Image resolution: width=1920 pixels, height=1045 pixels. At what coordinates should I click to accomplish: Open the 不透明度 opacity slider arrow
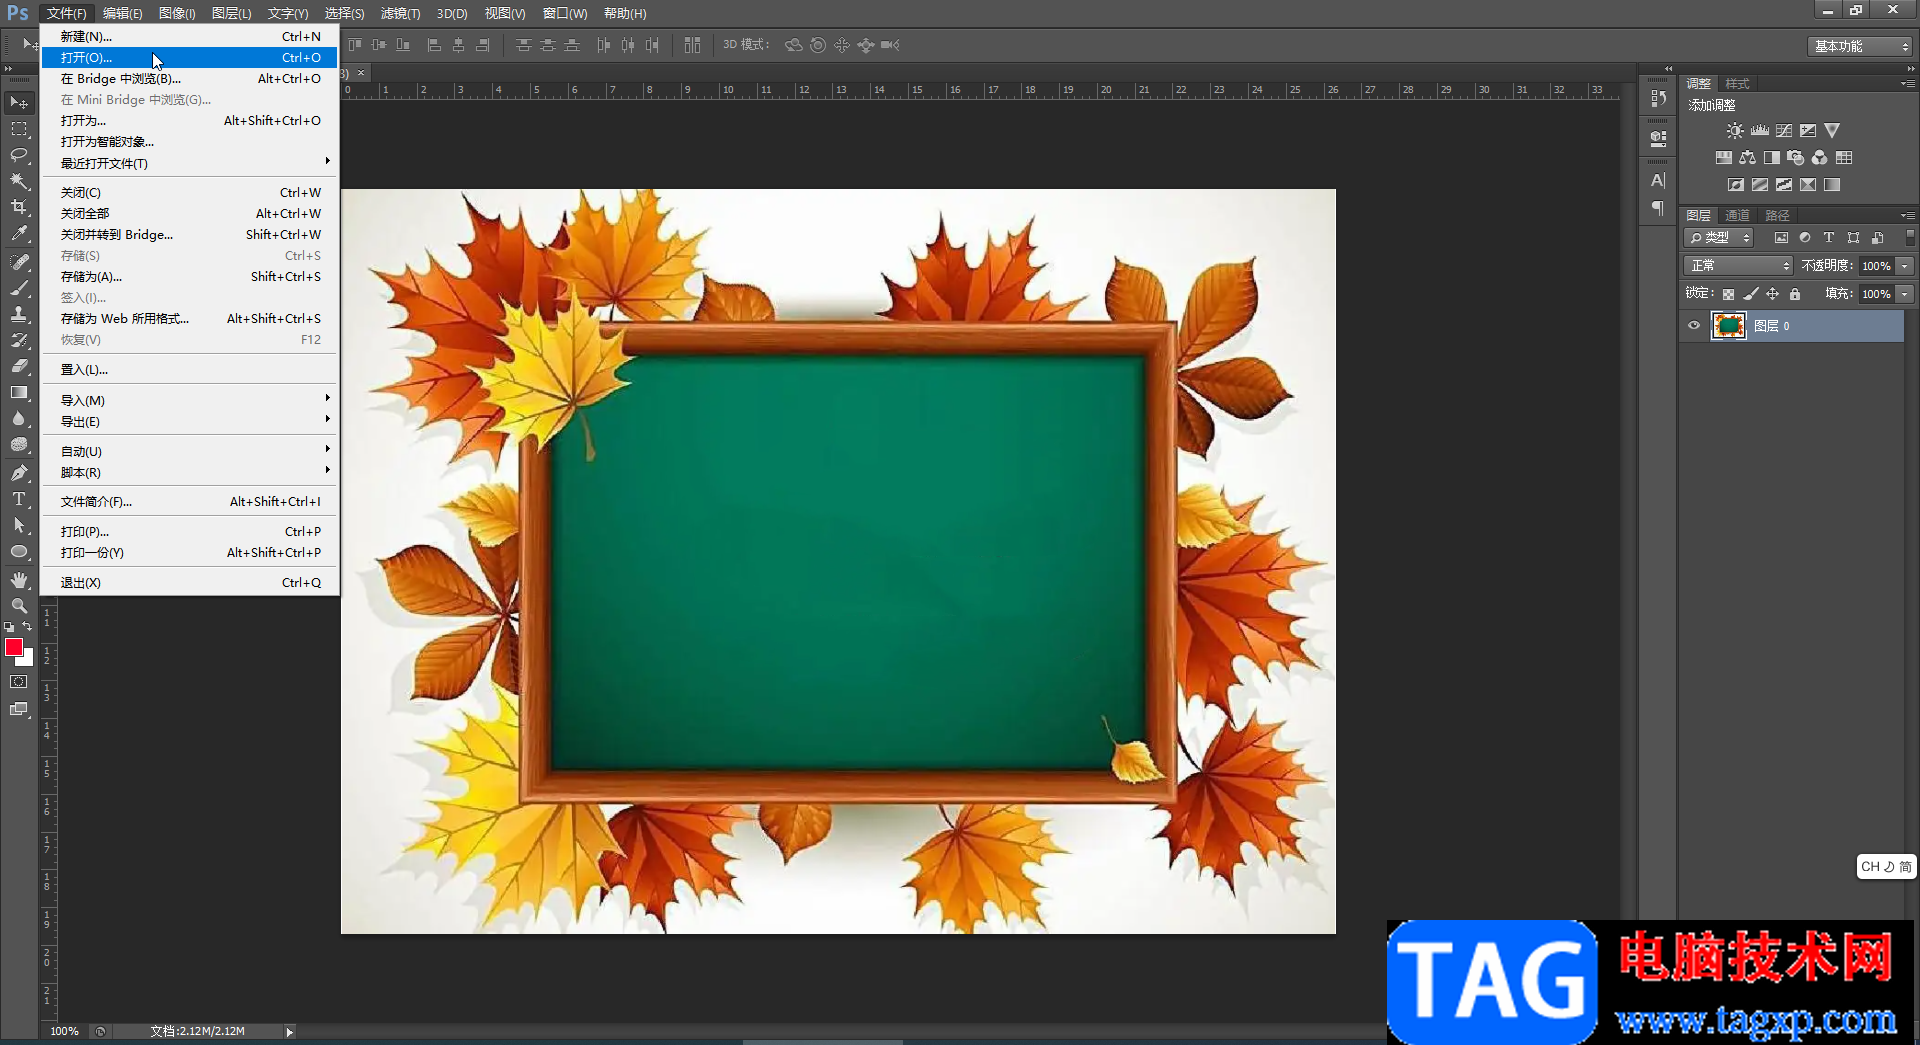coord(1905,266)
